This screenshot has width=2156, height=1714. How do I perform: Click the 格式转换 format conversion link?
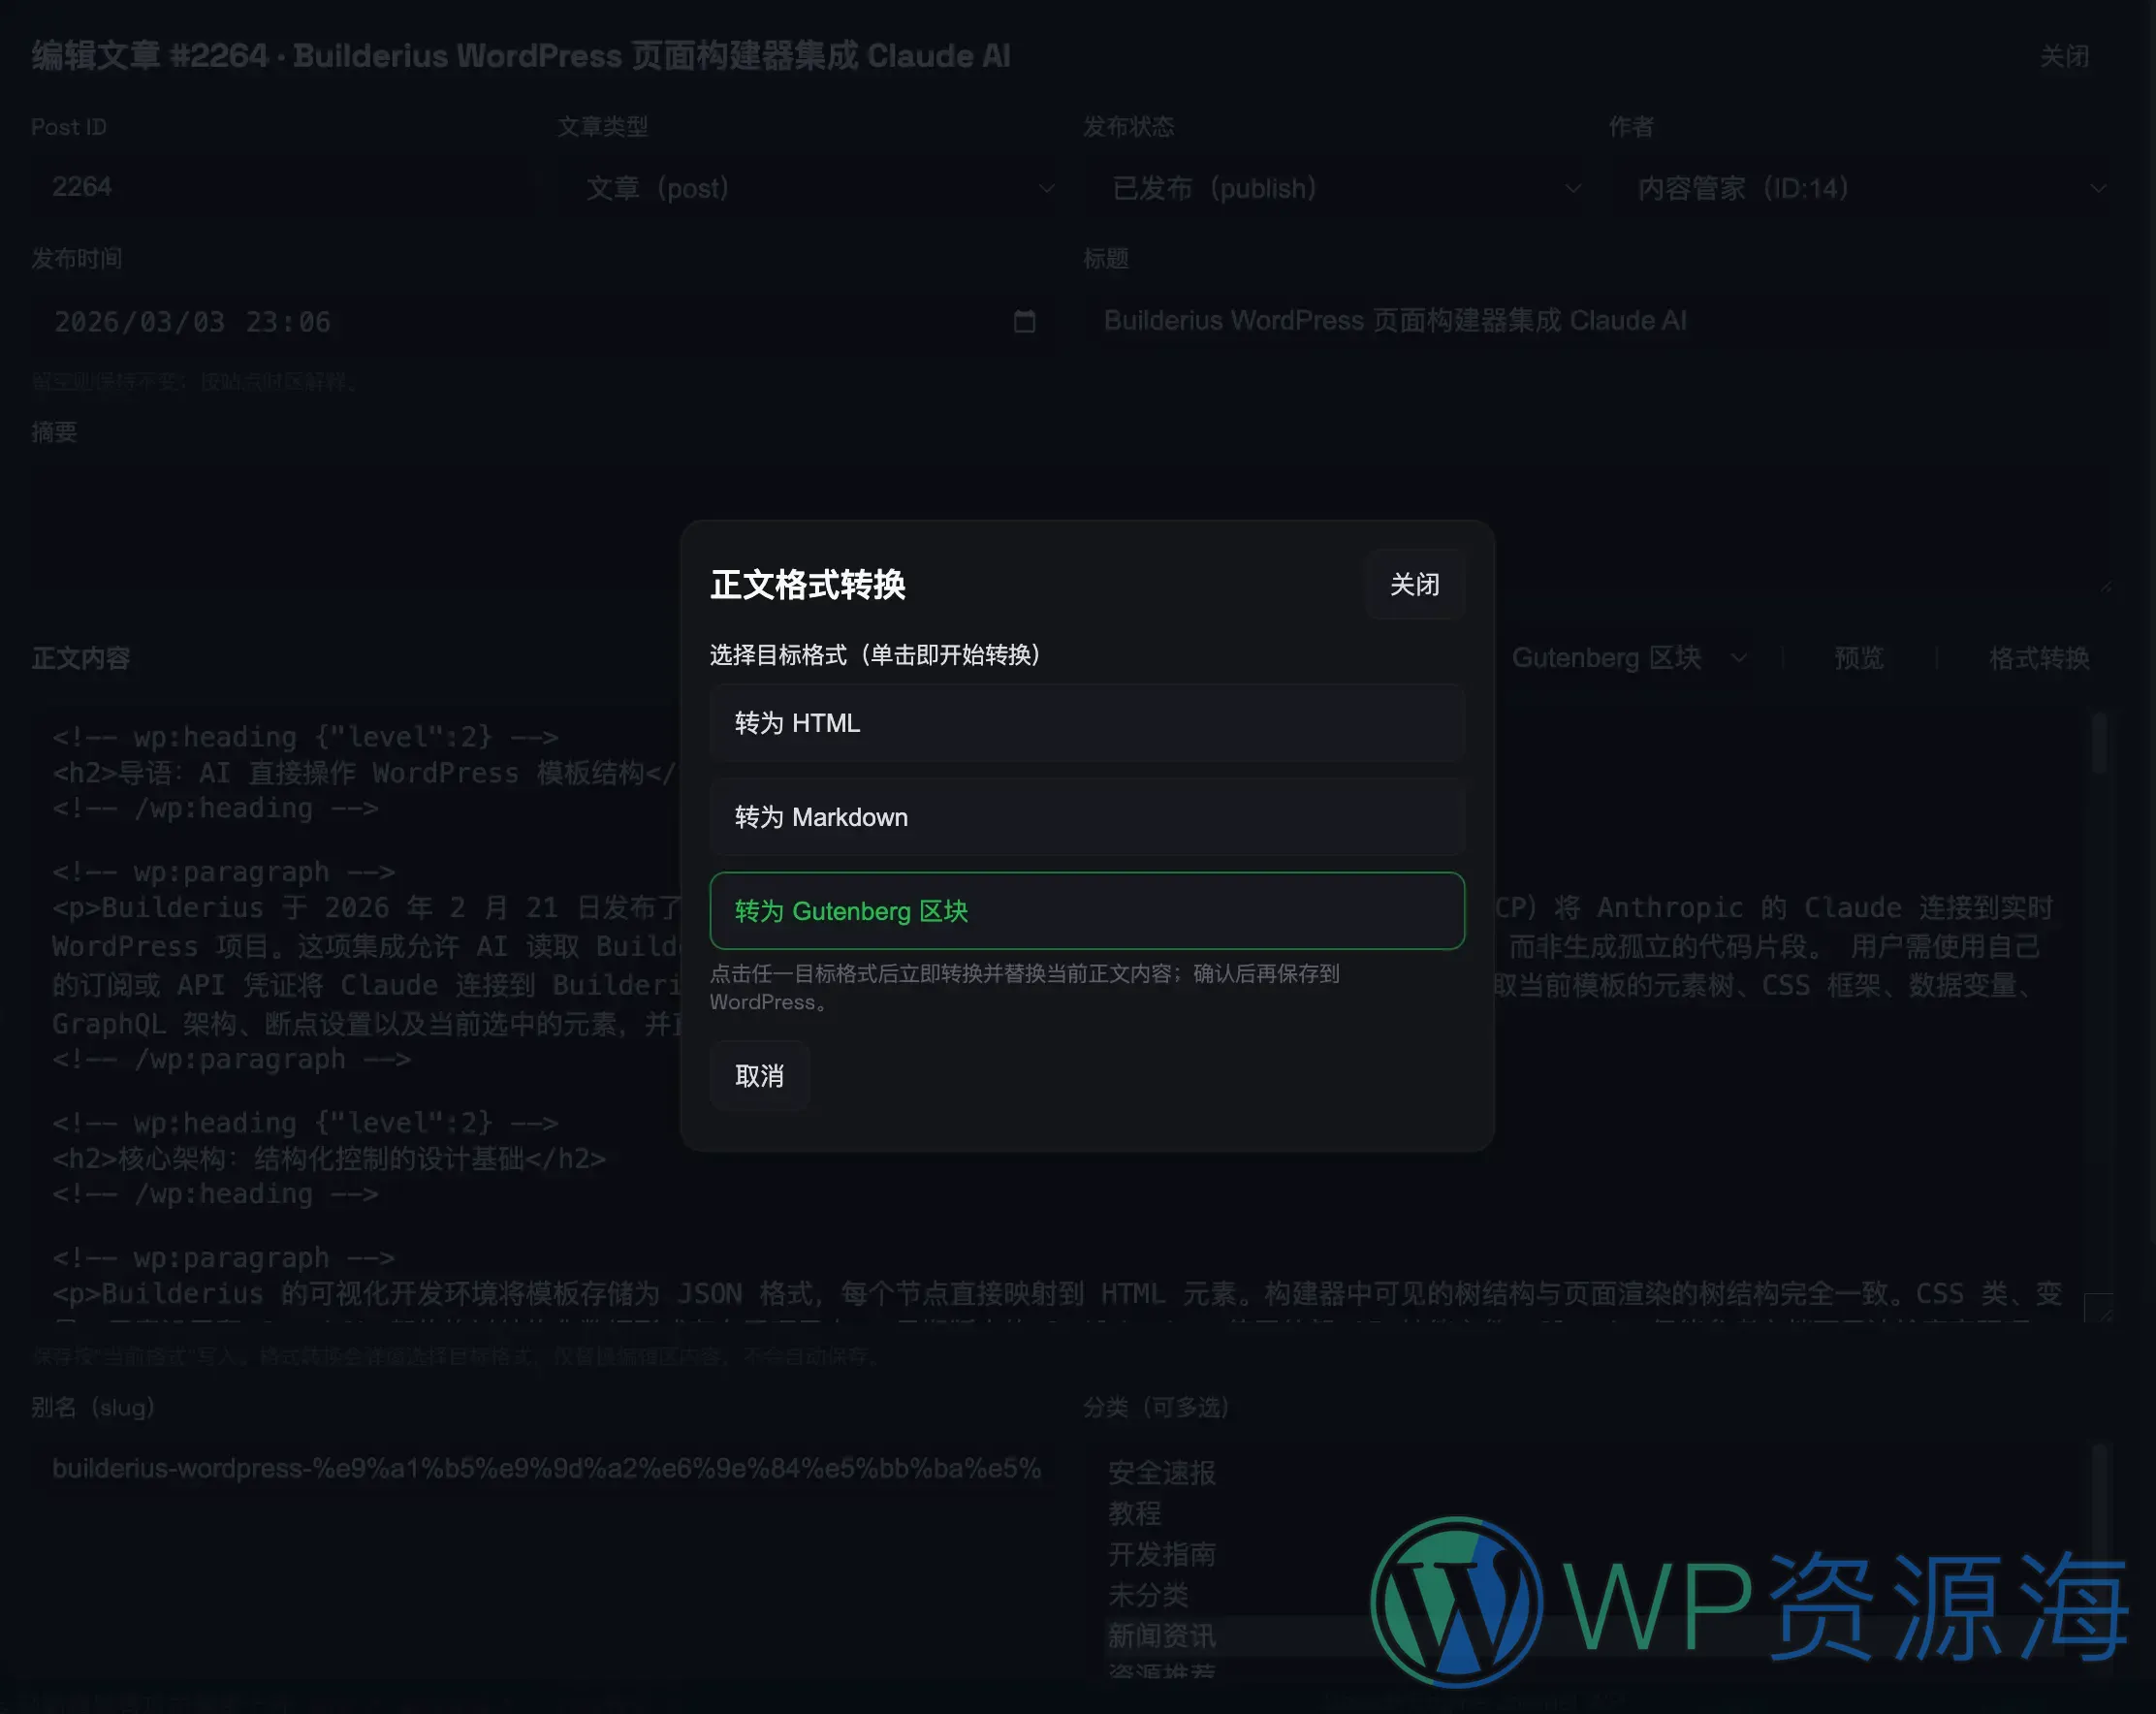tap(2038, 658)
